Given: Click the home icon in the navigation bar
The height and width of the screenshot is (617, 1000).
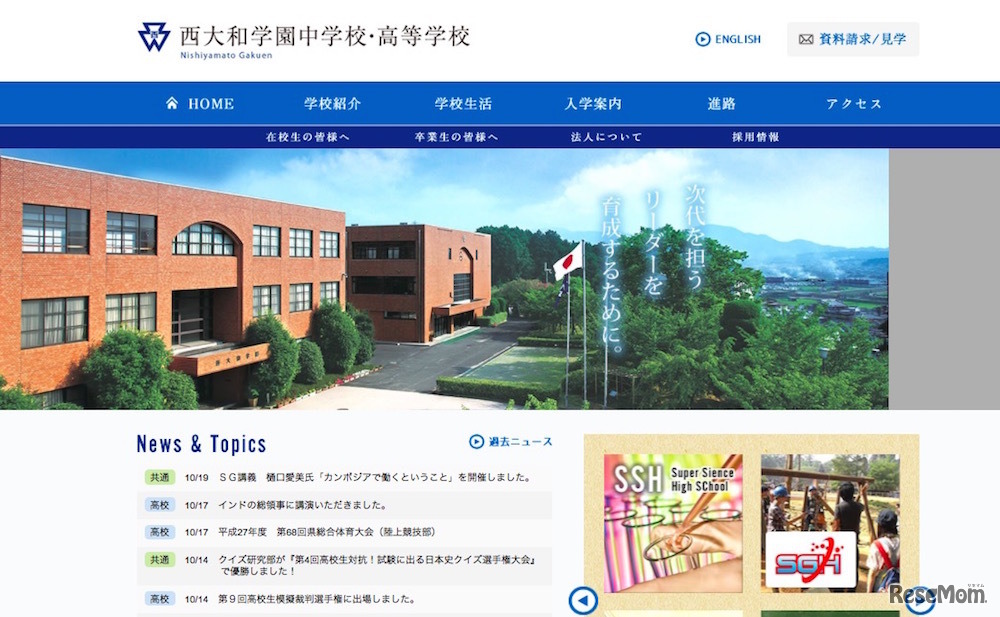Looking at the screenshot, I should tap(172, 103).
